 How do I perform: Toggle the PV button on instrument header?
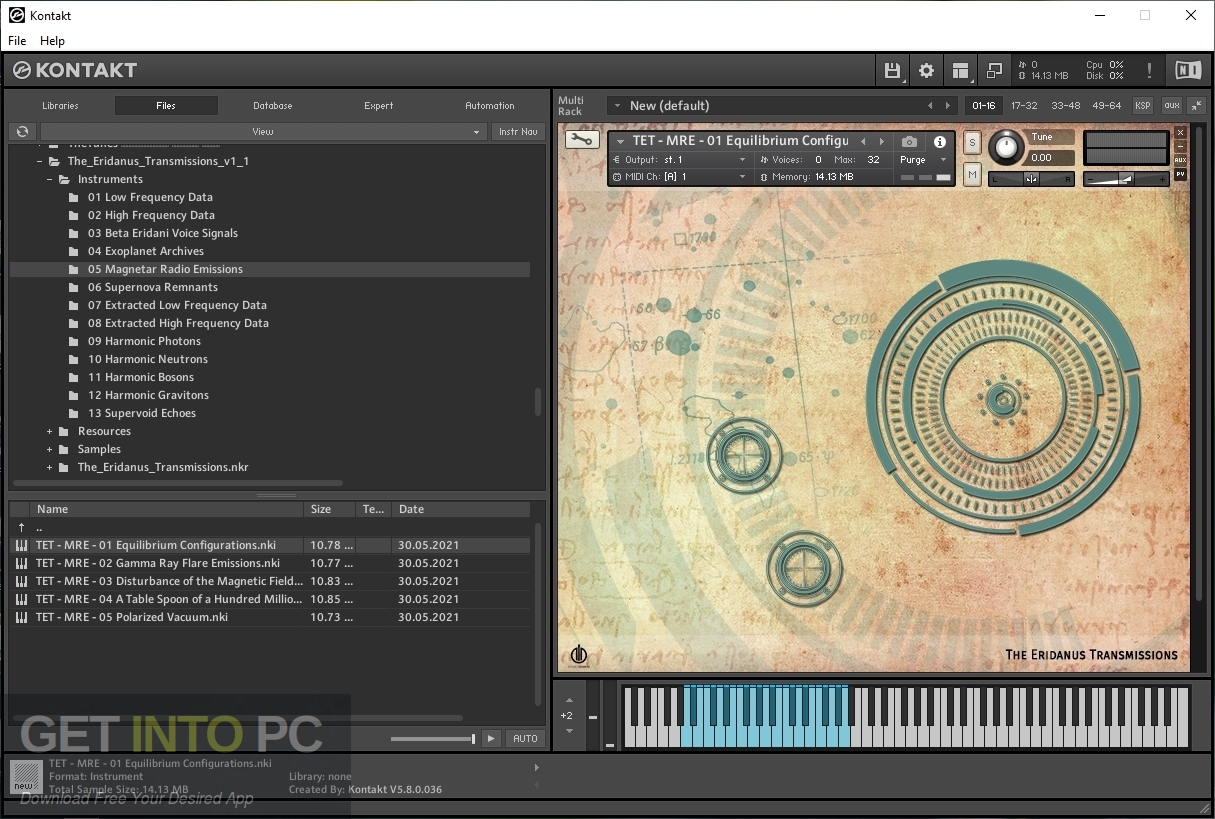(1180, 174)
